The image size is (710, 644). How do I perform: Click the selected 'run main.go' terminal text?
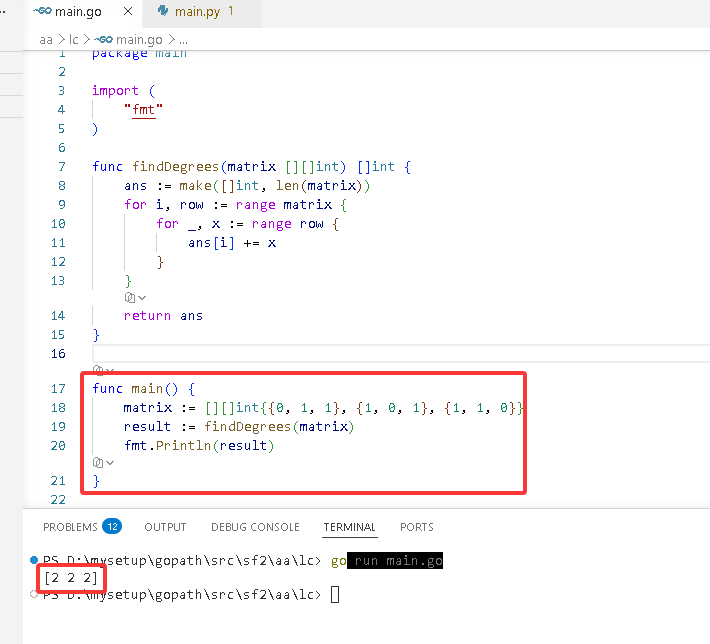click(x=395, y=561)
